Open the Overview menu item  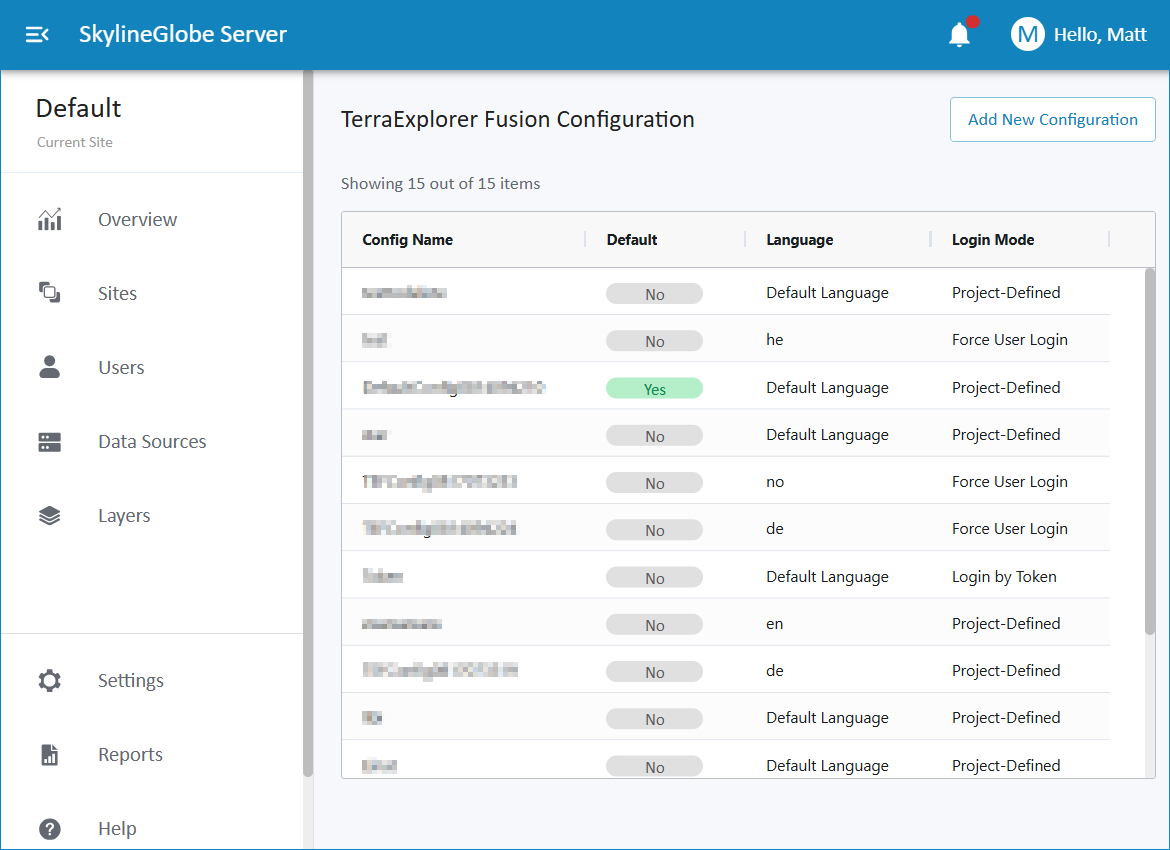pyautogui.click(x=137, y=219)
